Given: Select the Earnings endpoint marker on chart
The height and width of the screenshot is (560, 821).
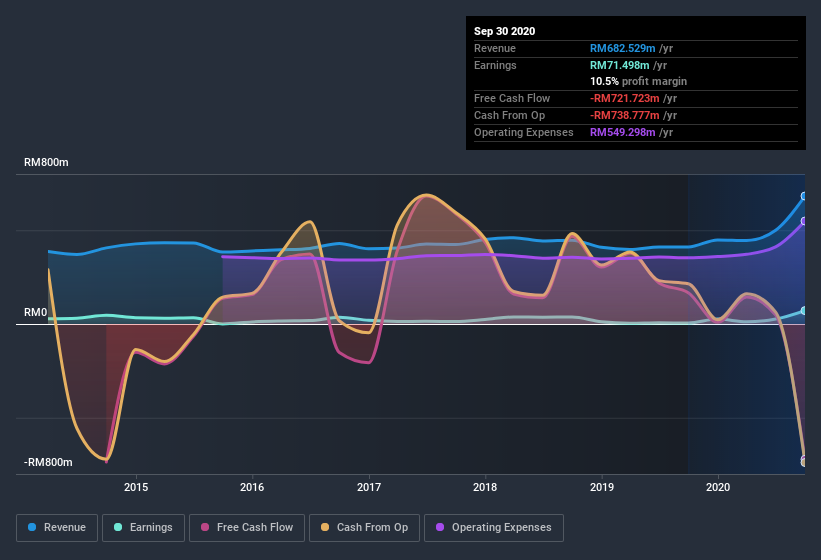Looking at the screenshot, I should click(804, 311).
